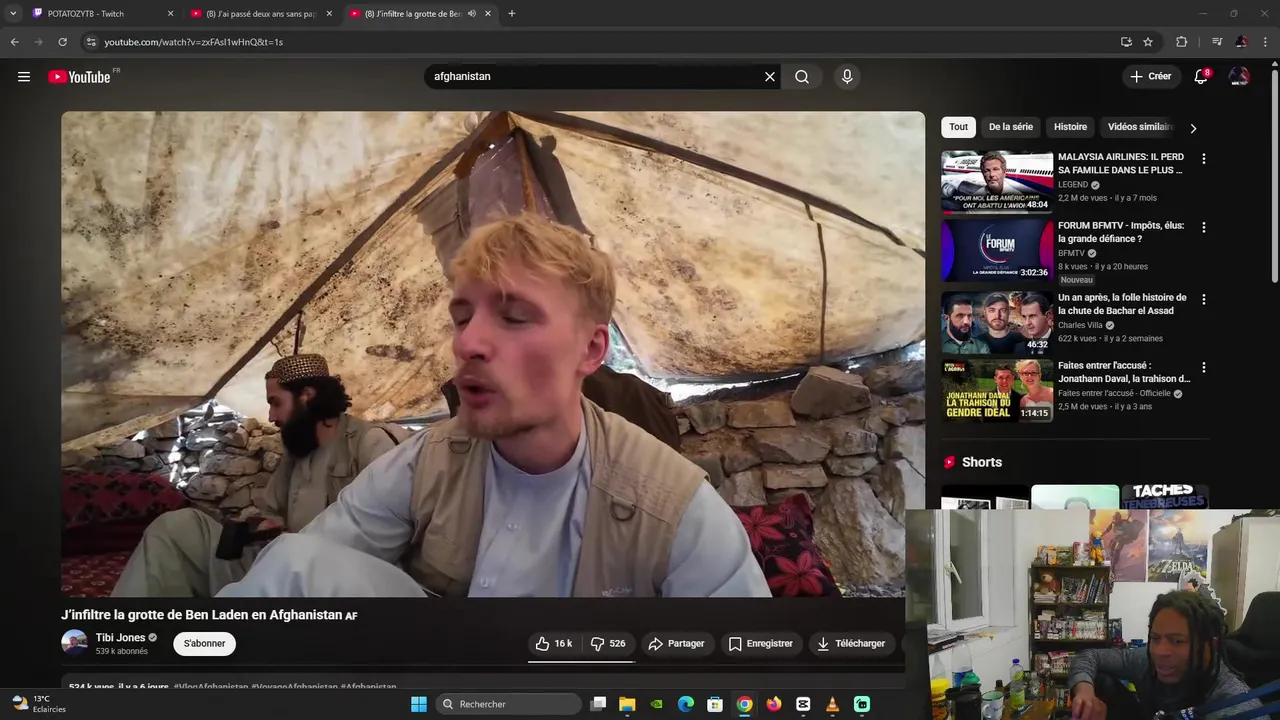The width and height of the screenshot is (1280, 720).
Task: Open Microsoft Edge from the taskbar
Action: point(686,704)
